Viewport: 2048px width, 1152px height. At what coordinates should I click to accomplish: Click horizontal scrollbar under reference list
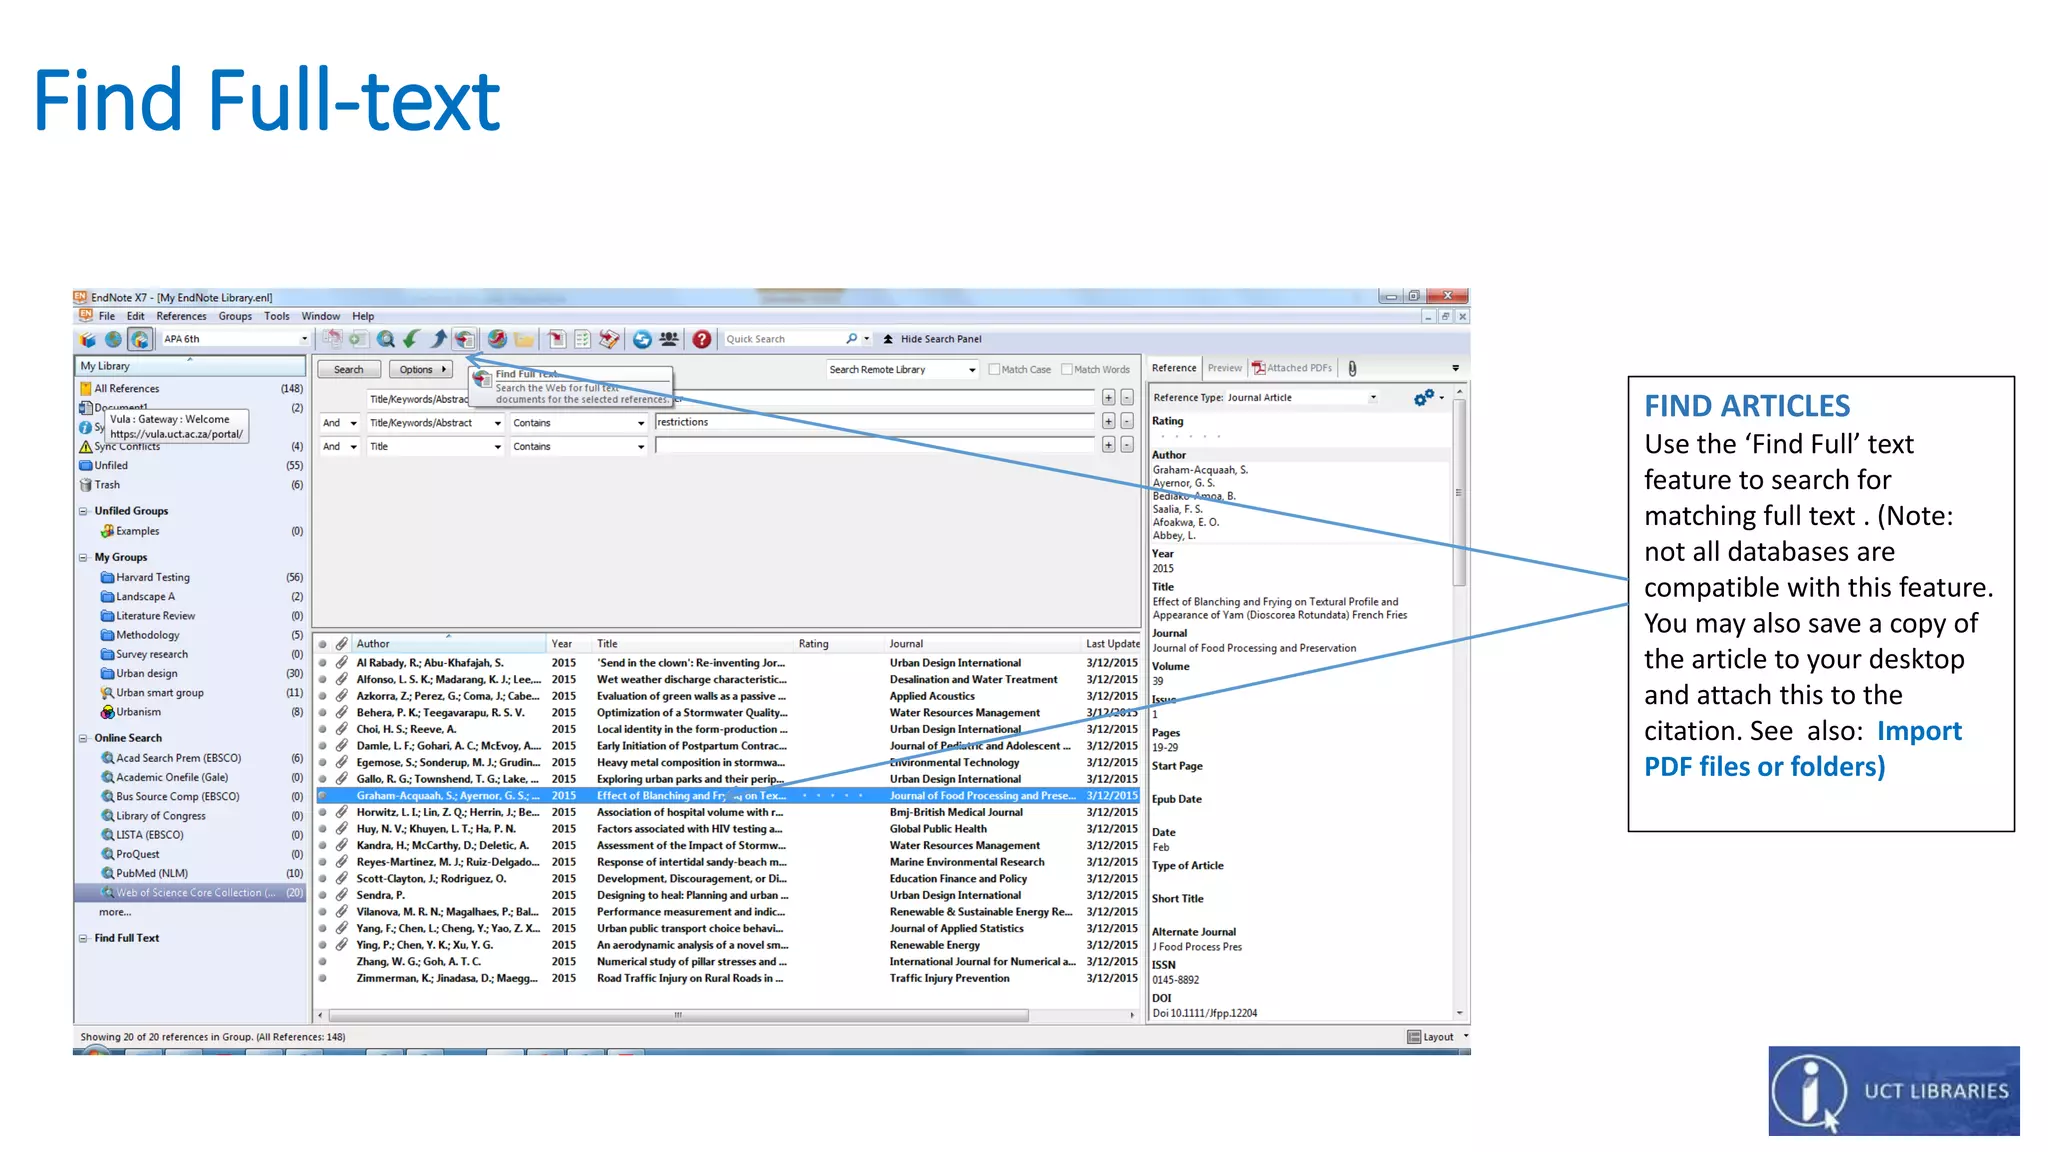[x=678, y=1015]
